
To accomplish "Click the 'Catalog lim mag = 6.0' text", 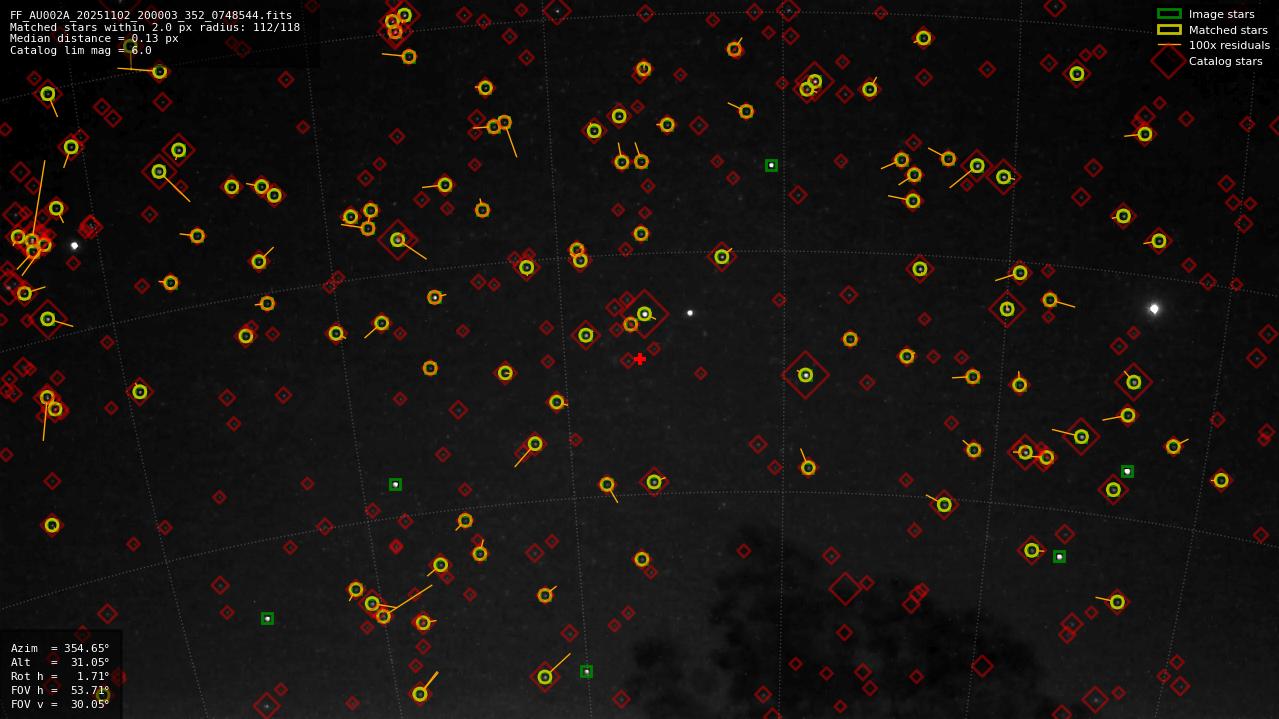I will 81,50.
